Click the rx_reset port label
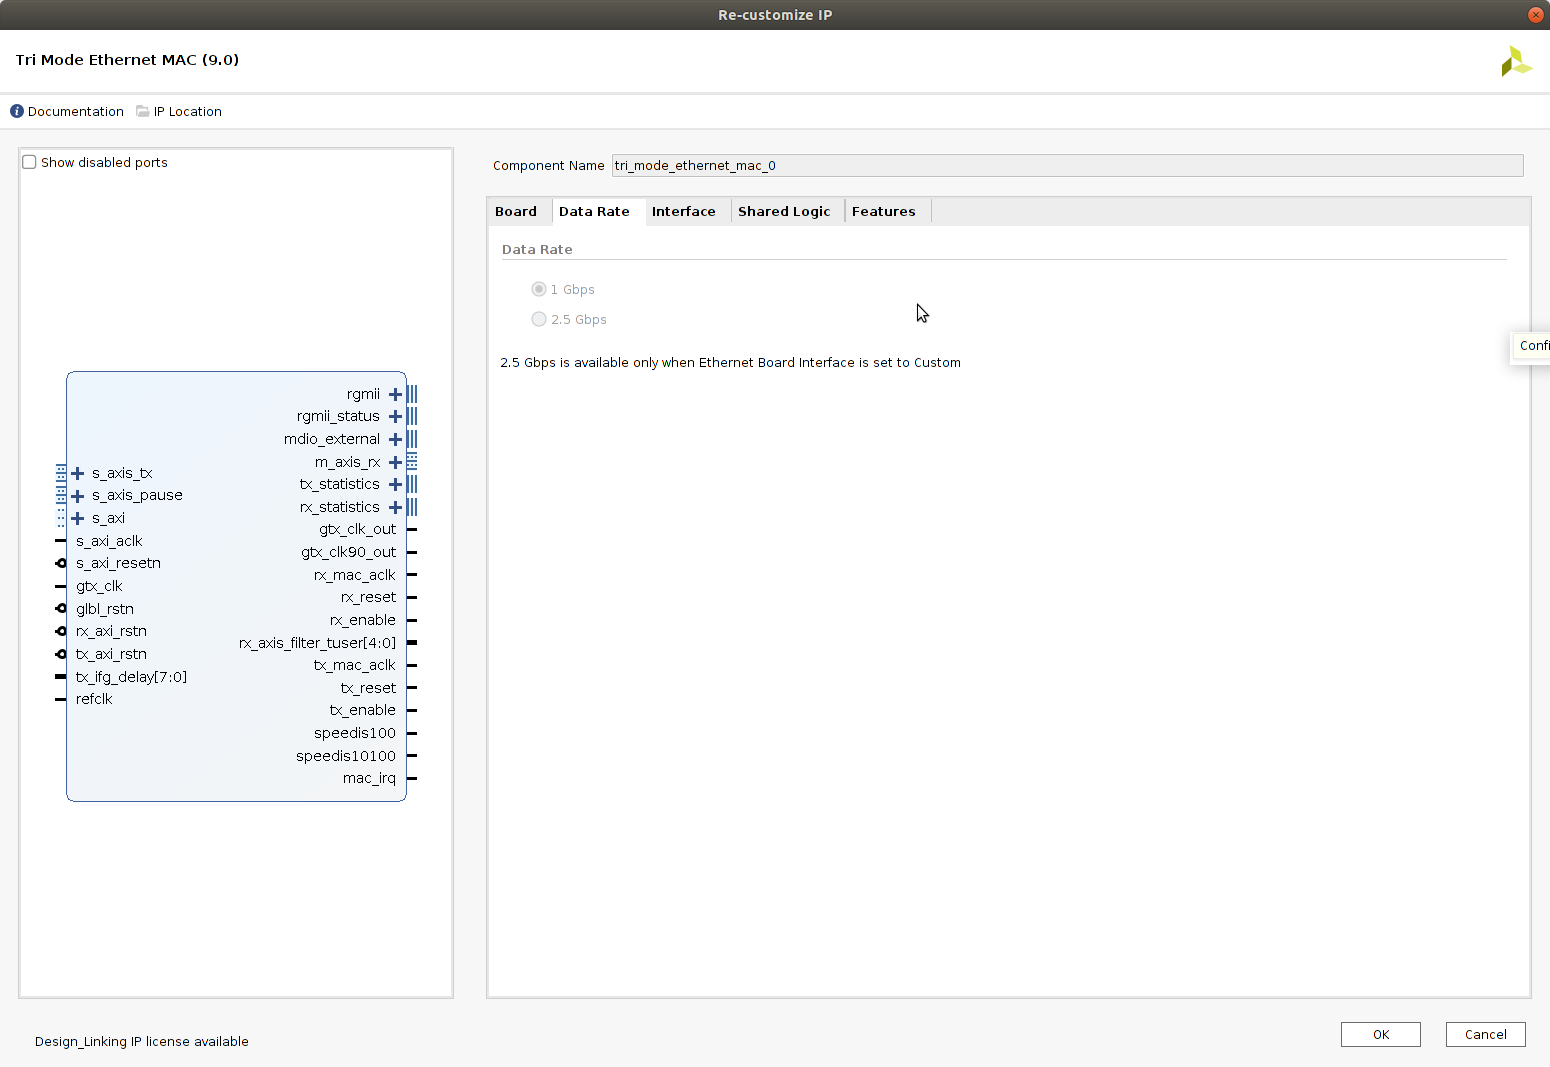 (x=369, y=597)
